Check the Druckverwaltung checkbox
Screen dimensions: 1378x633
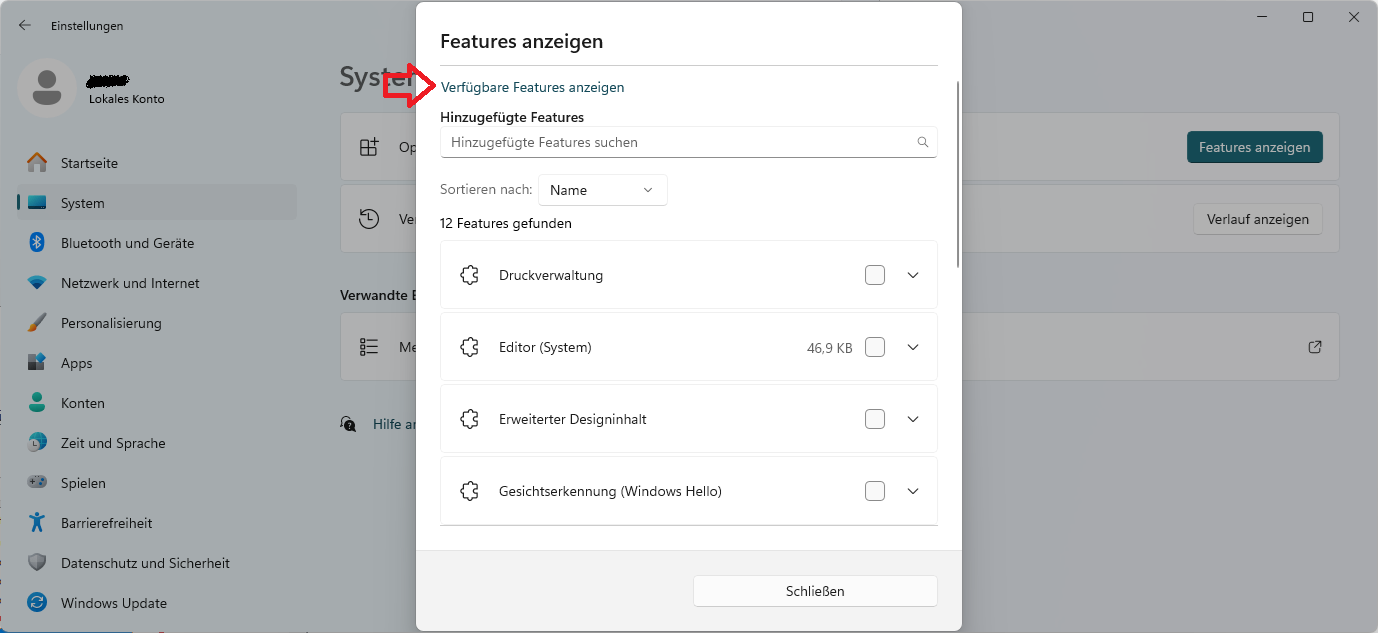click(x=875, y=274)
